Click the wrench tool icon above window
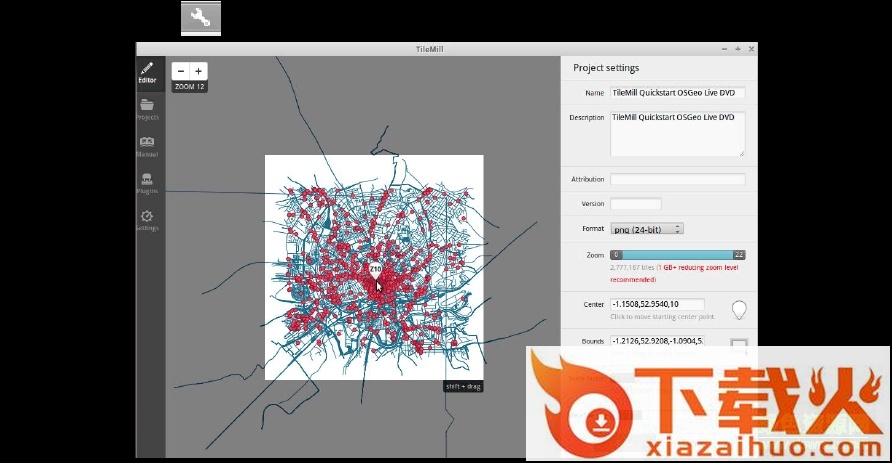This screenshot has width=892, height=463. coord(201,18)
